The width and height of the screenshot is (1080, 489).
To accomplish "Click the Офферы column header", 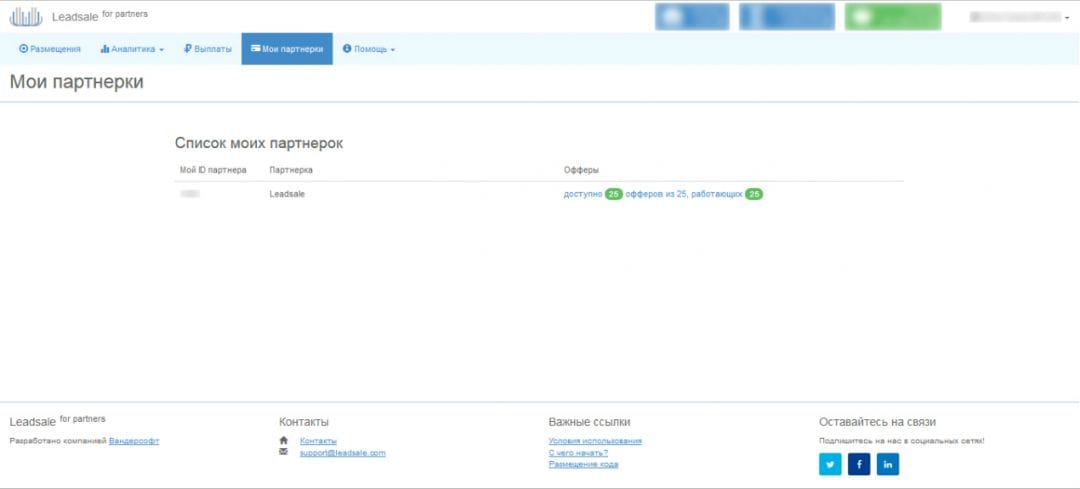I will pos(581,169).
